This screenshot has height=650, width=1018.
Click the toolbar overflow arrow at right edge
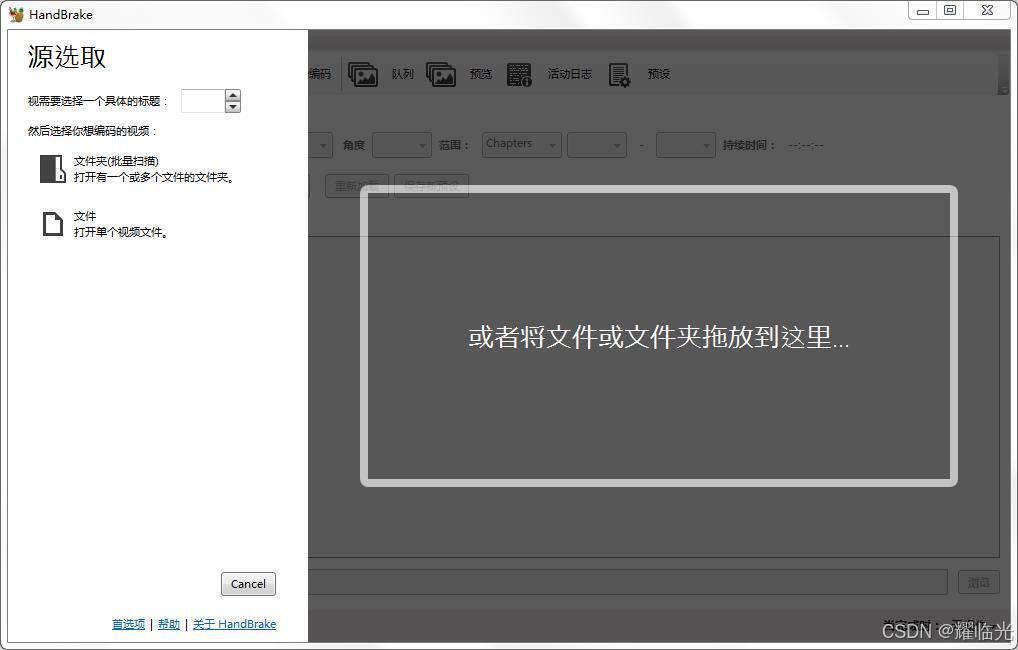point(1003,90)
